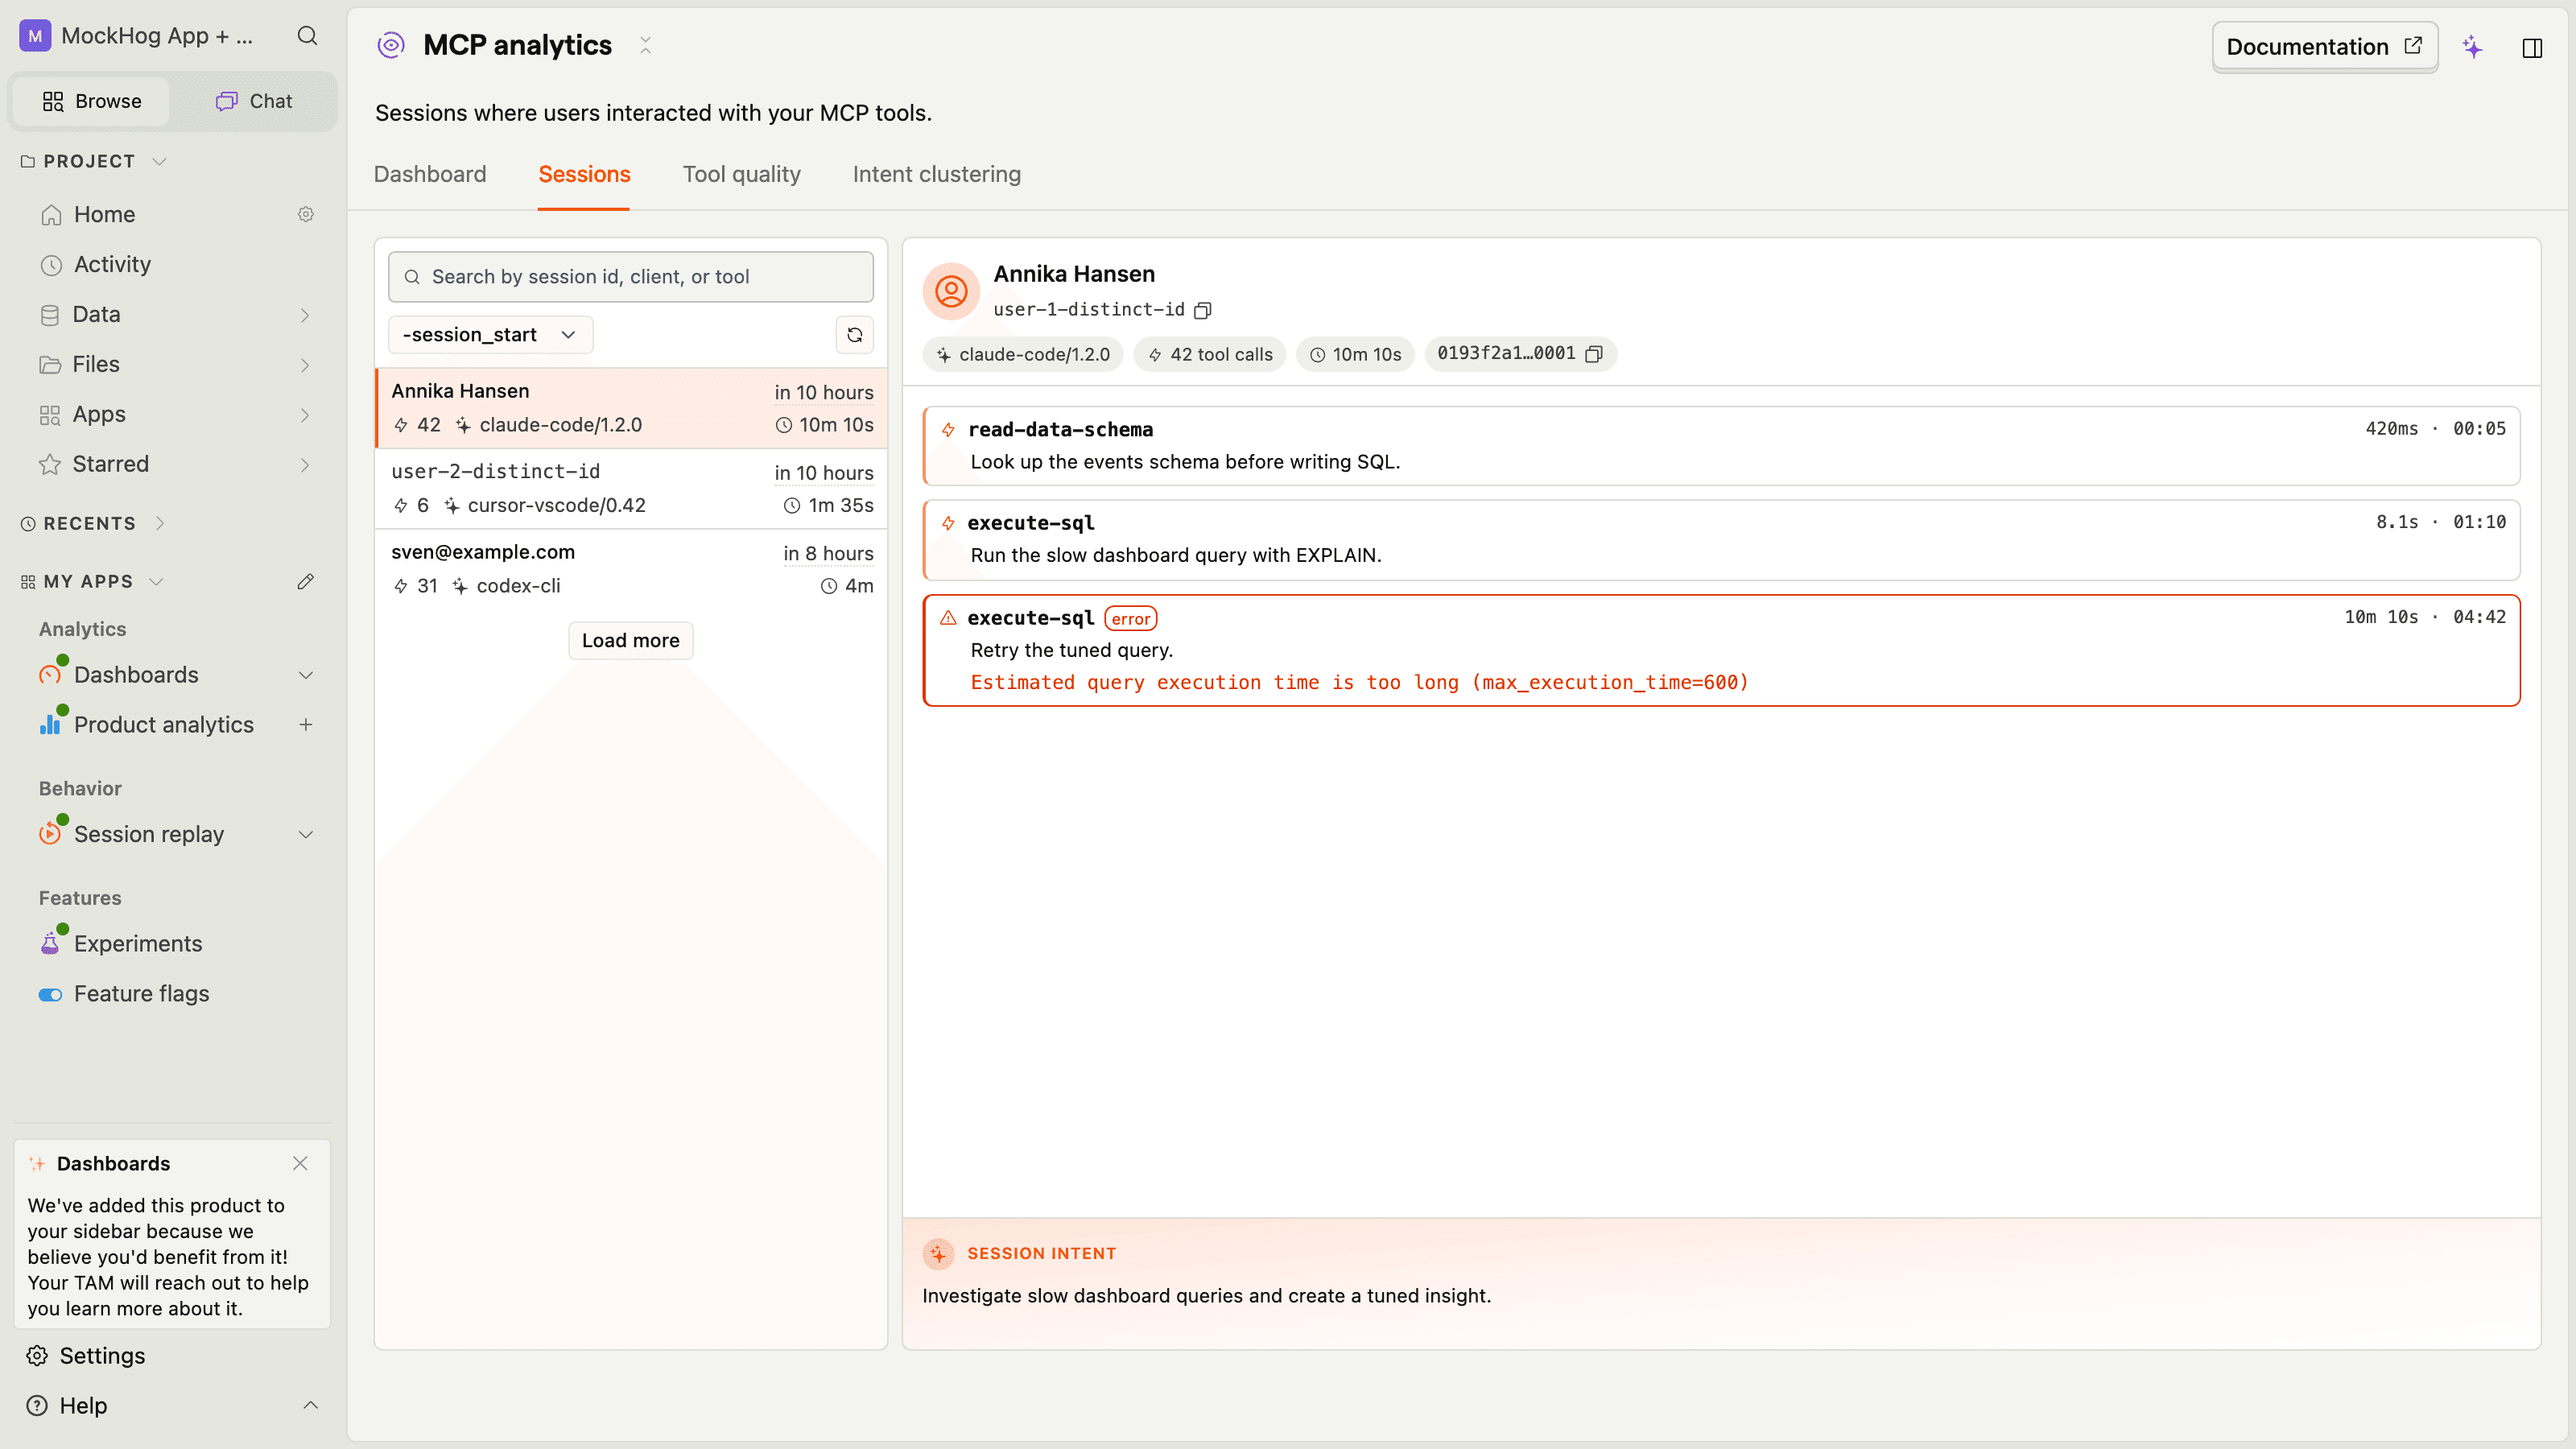Screen dimensions: 2576x1449
Task: Click the red error badge
Action: pyautogui.click(x=1130, y=619)
